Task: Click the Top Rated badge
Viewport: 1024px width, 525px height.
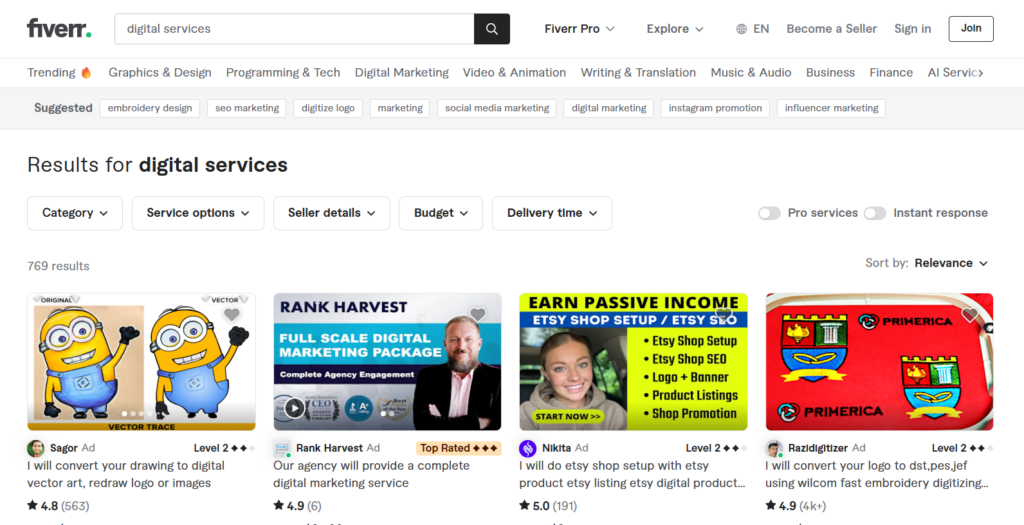Action: pos(458,448)
